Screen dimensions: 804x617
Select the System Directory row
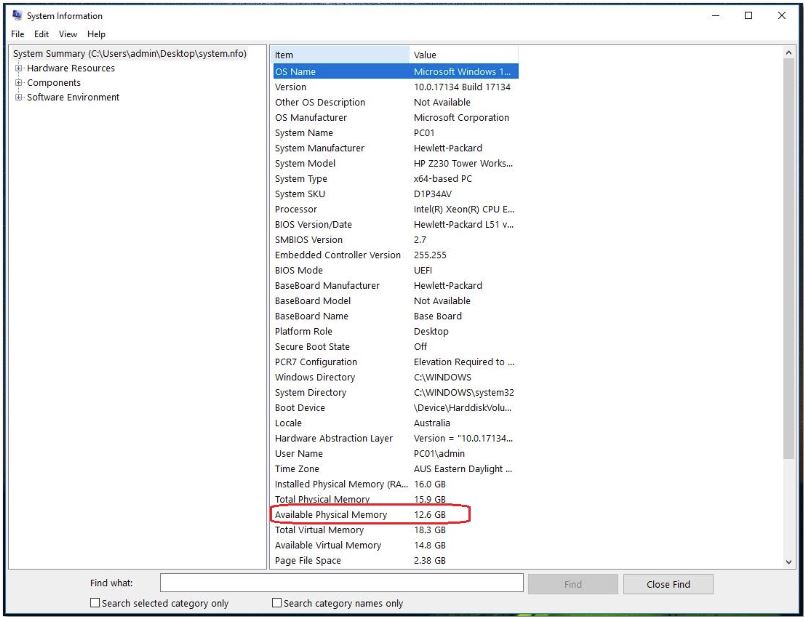point(396,392)
